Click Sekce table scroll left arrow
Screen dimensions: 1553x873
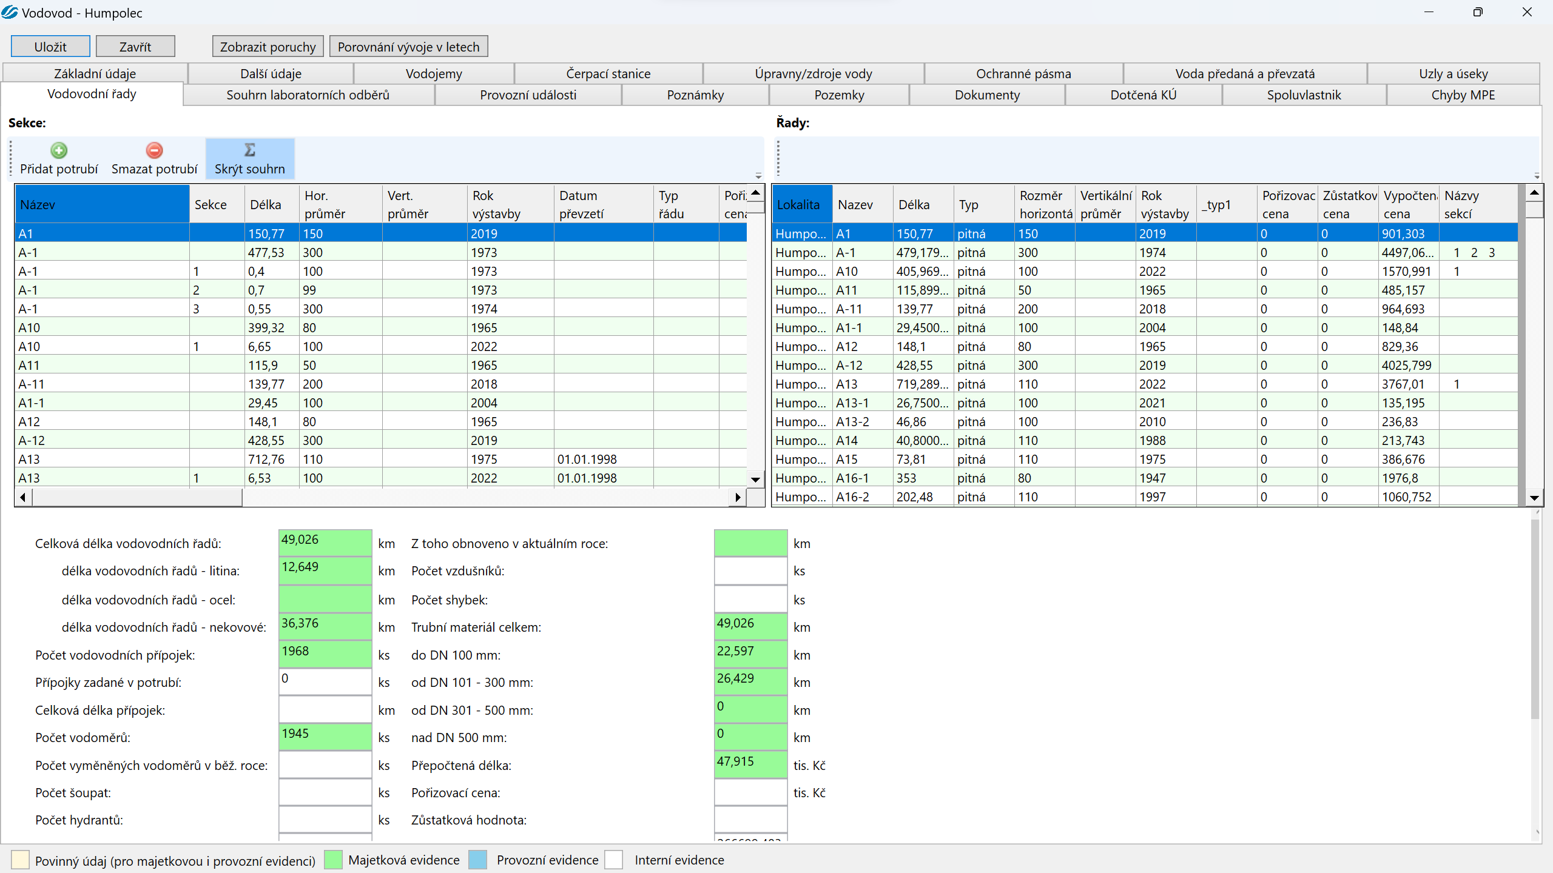tap(23, 497)
